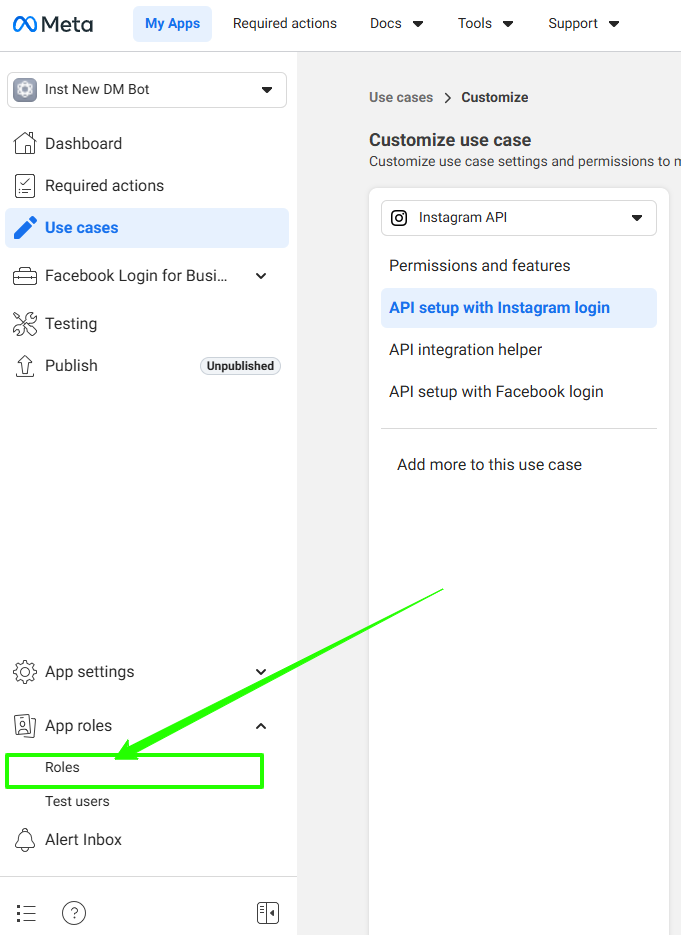Open the Inst New DM Bot app selector
This screenshot has width=681, height=935.
pyautogui.click(x=147, y=90)
